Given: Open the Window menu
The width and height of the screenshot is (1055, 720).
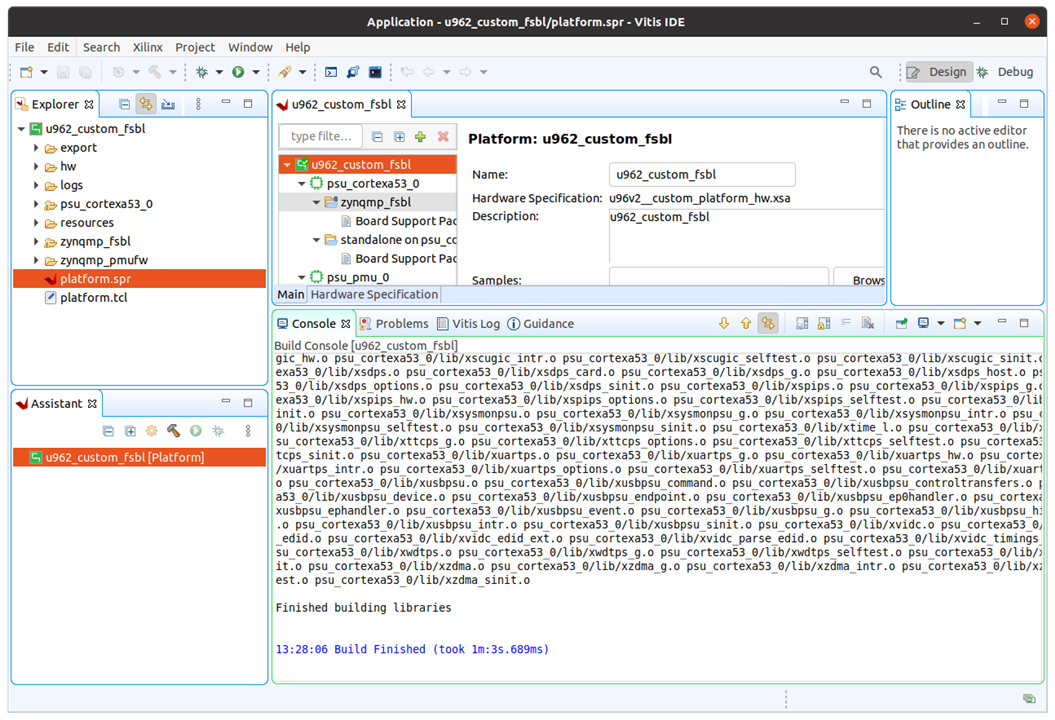Looking at the screenshot, I should click(x=250, y=47).
